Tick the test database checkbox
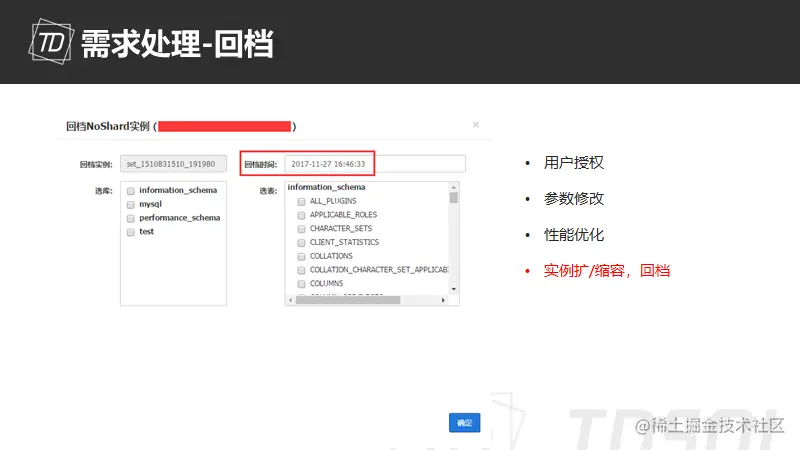Screen dimensions: 800x450 point(131,232)
